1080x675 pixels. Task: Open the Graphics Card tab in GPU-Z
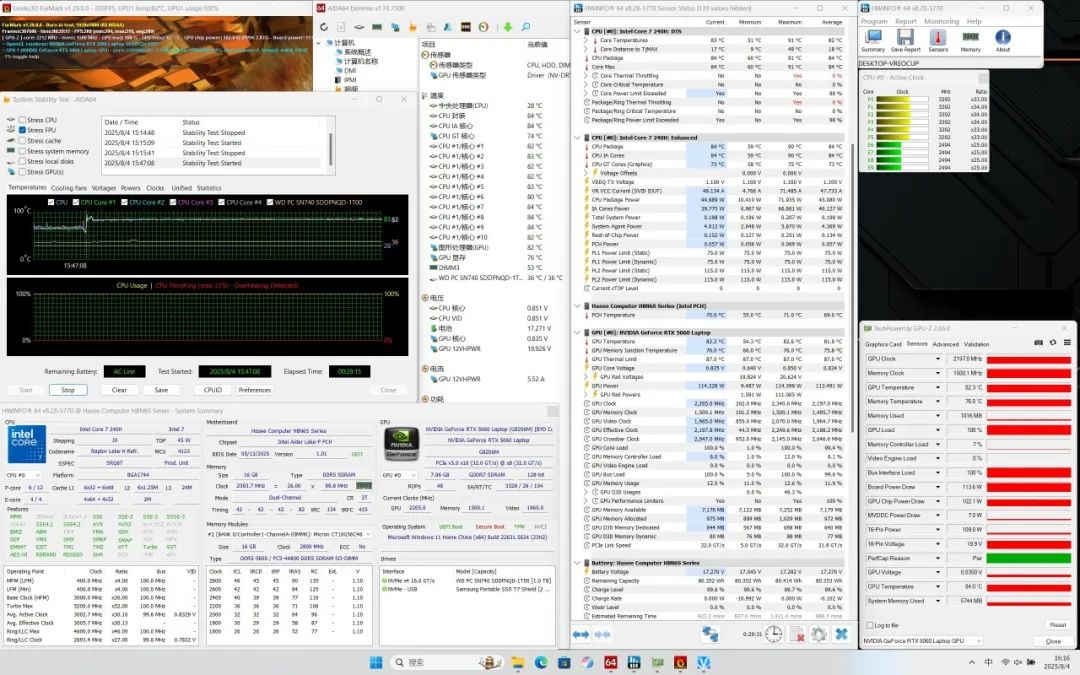pyautogui.click(x=883, y=344)
